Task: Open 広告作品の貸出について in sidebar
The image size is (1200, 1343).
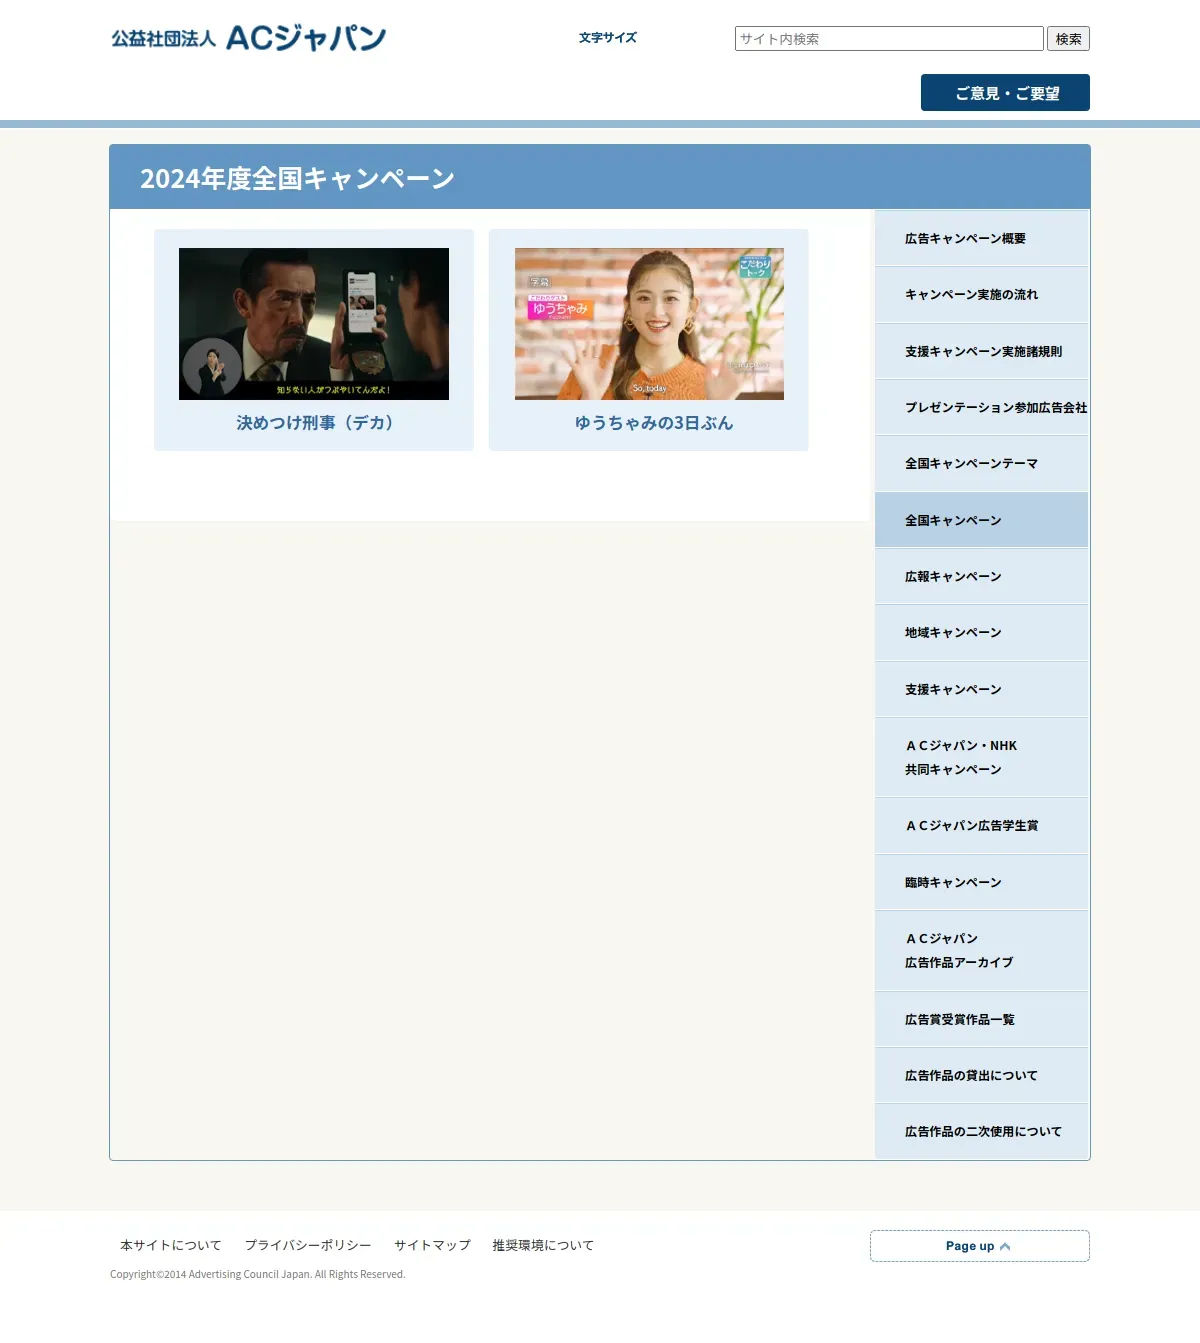Action: pos(982,1076)
